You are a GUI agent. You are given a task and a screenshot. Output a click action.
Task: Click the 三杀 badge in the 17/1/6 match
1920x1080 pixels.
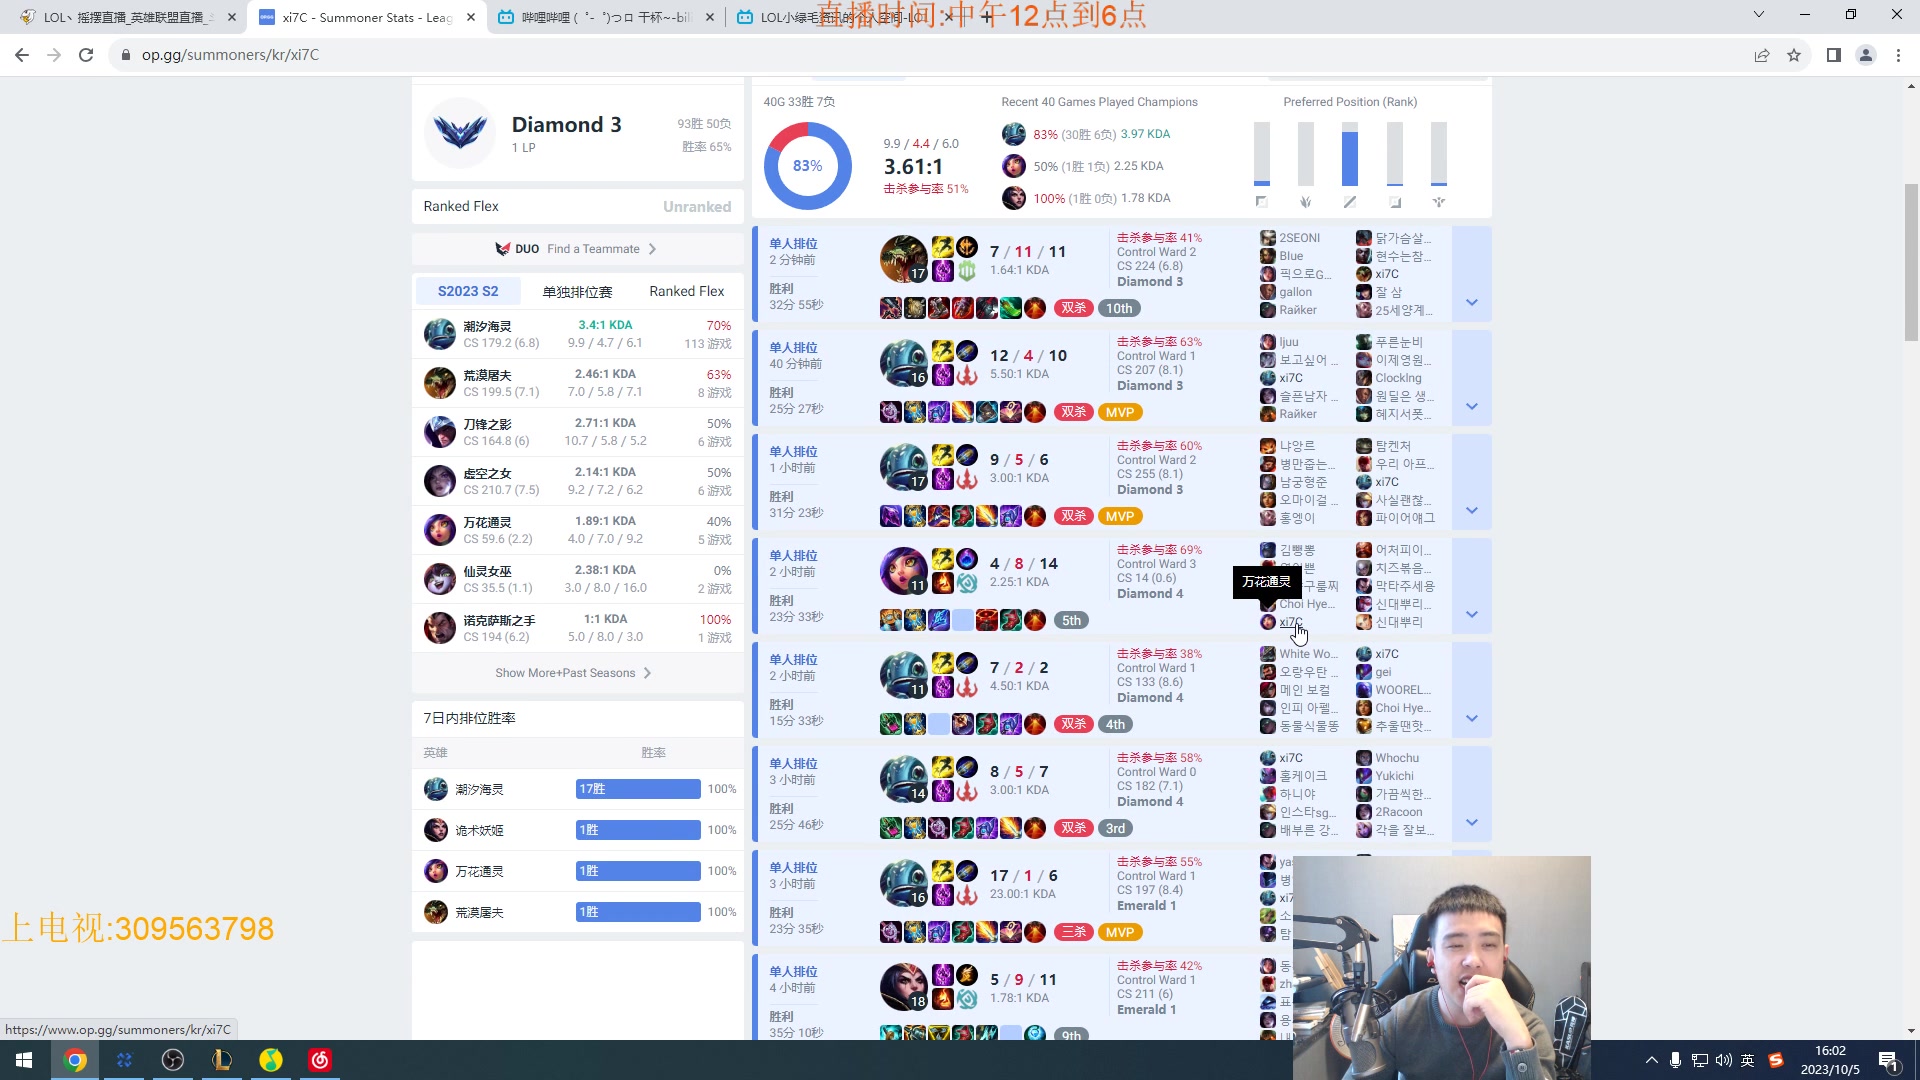1073,931
